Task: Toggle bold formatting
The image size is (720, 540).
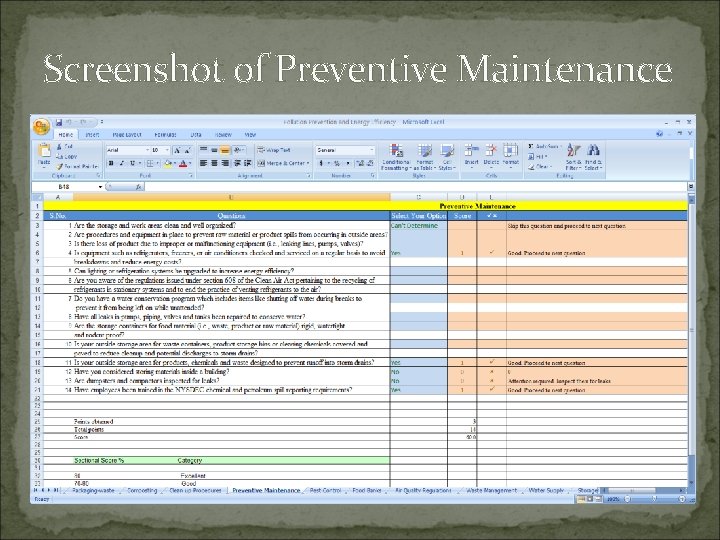Action: tap(111, 163)
